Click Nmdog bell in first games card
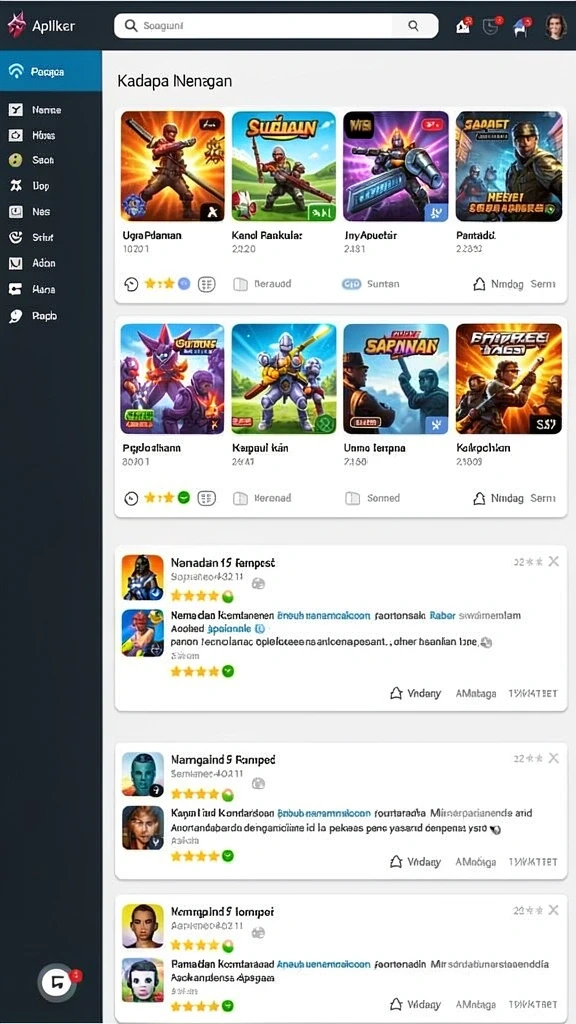This screenshot has width=576, height=1024. (x=498, y=284)
